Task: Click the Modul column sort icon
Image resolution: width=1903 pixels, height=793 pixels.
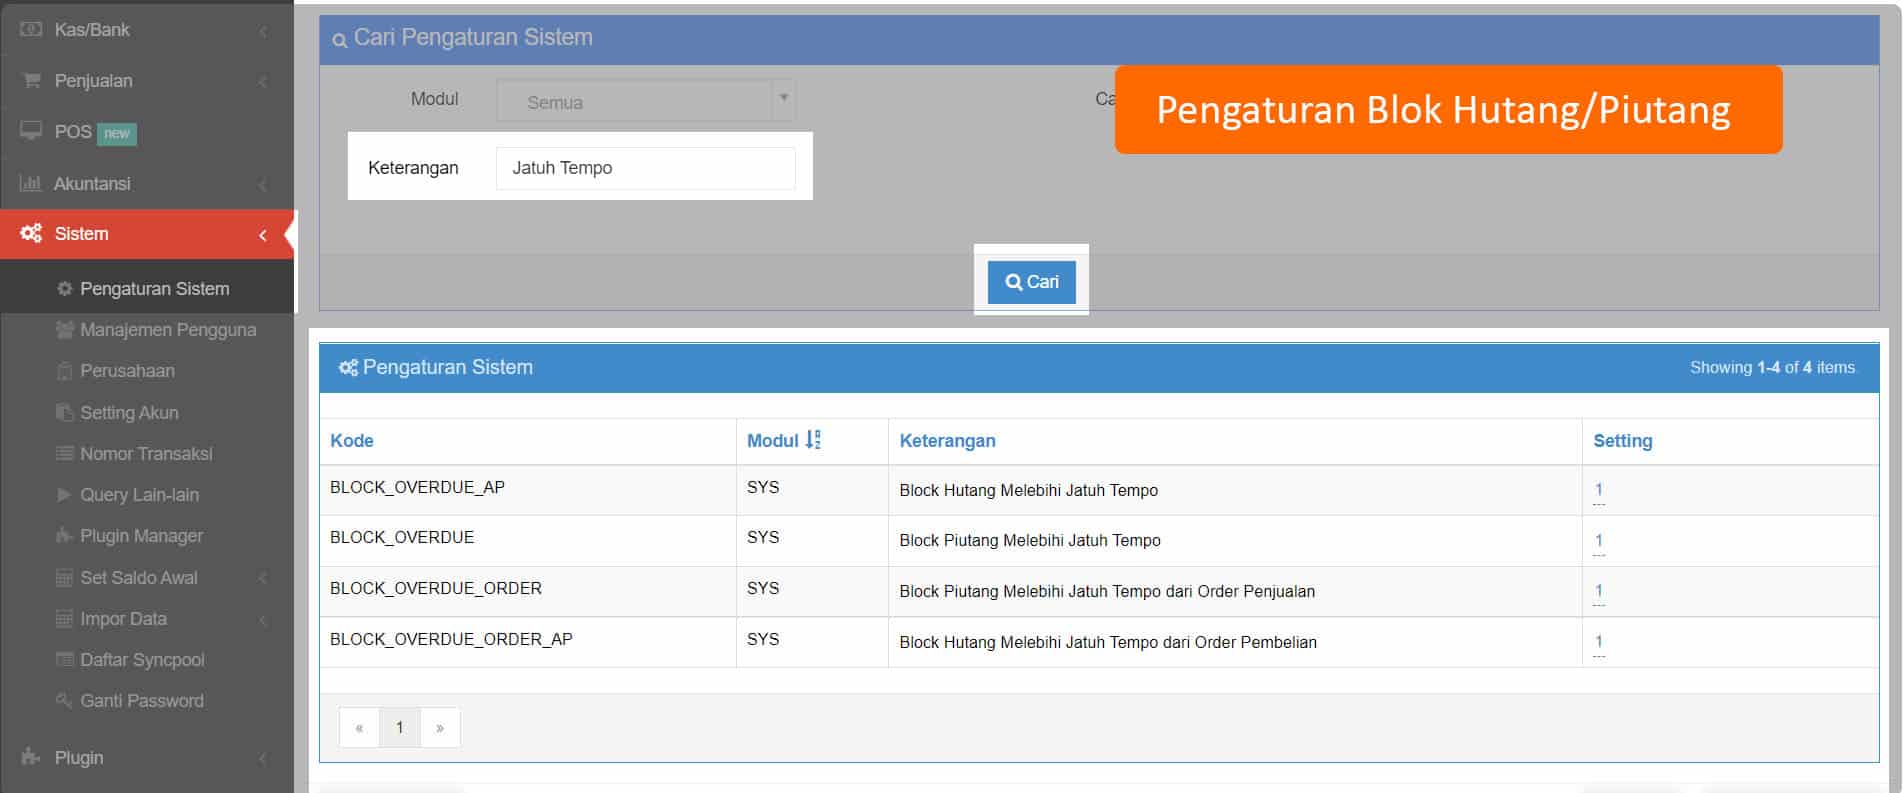Action: point(813,439)
